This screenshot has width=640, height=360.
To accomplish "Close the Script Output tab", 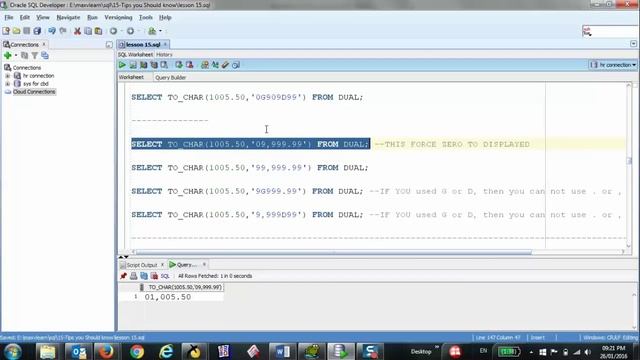I will pos(162,265).
